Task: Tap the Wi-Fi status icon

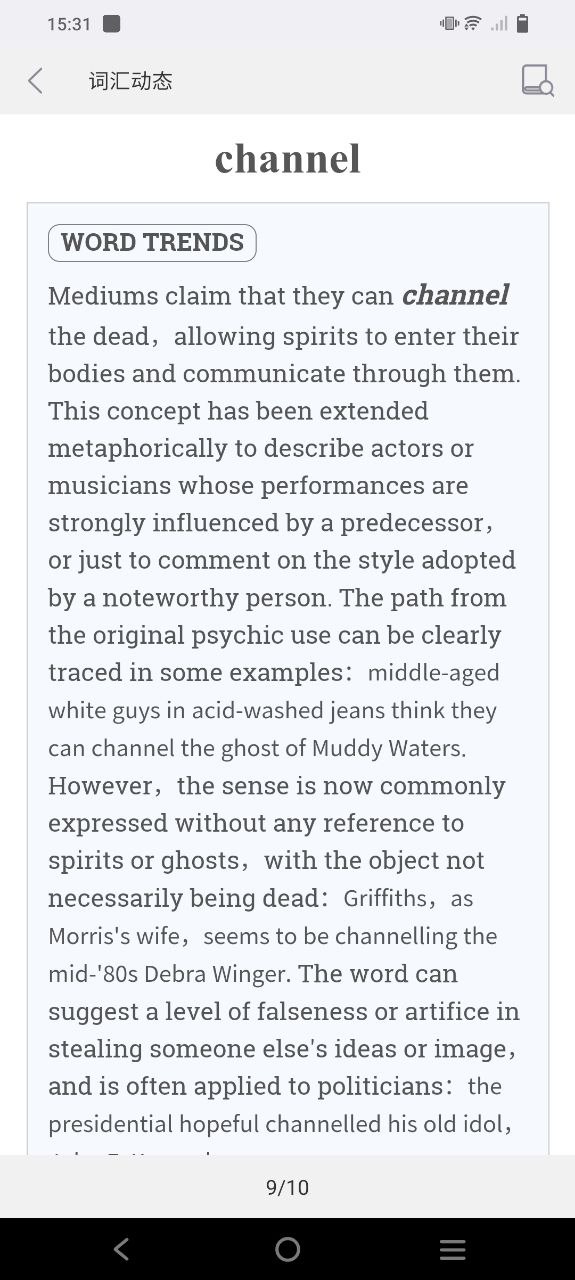Action: (473, 24)
